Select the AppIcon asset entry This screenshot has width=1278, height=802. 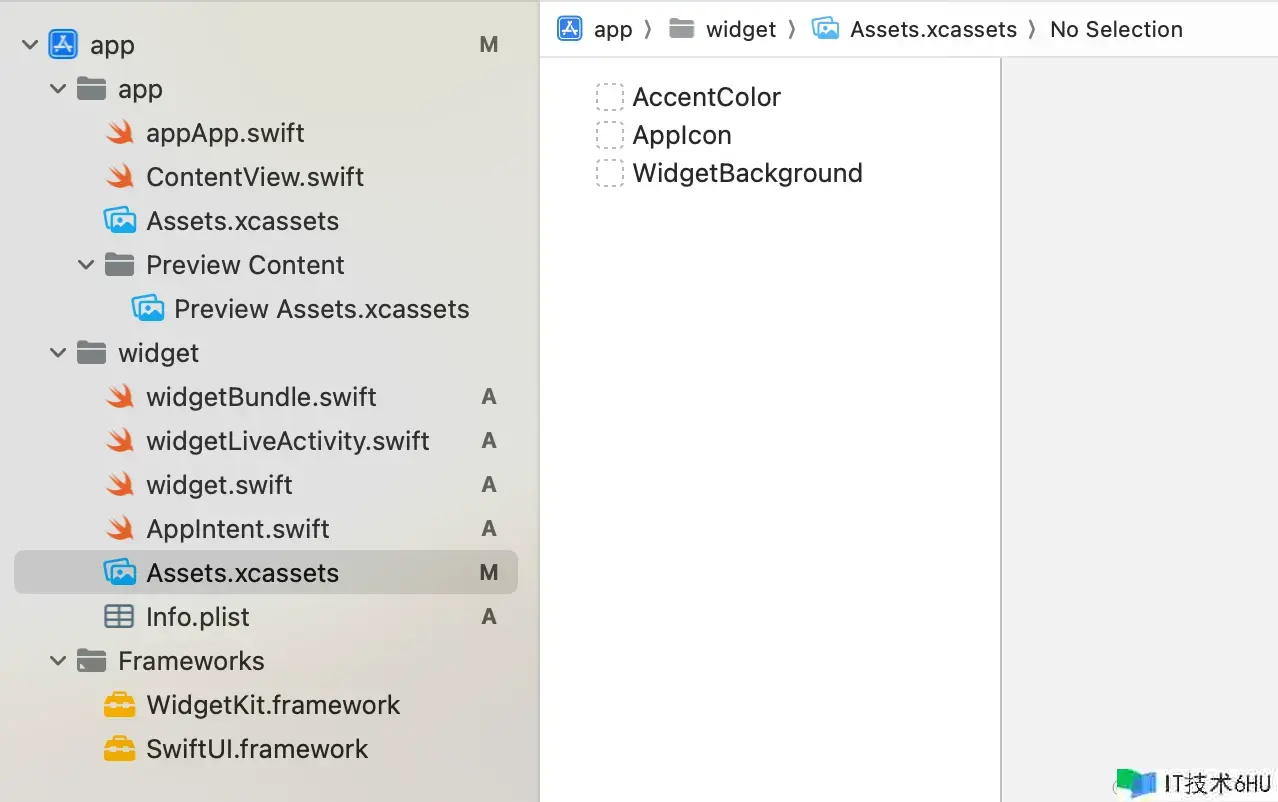pos(681,135)
